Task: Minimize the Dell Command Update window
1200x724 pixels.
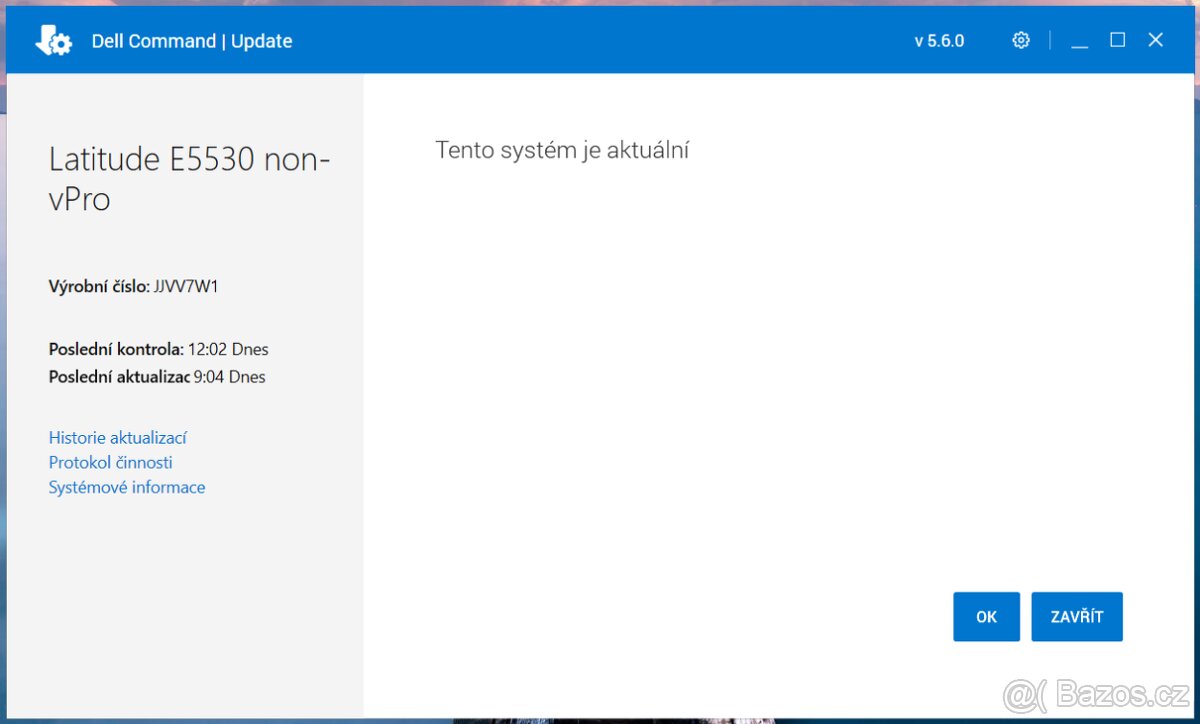Action: click(x=1079, y=41)
